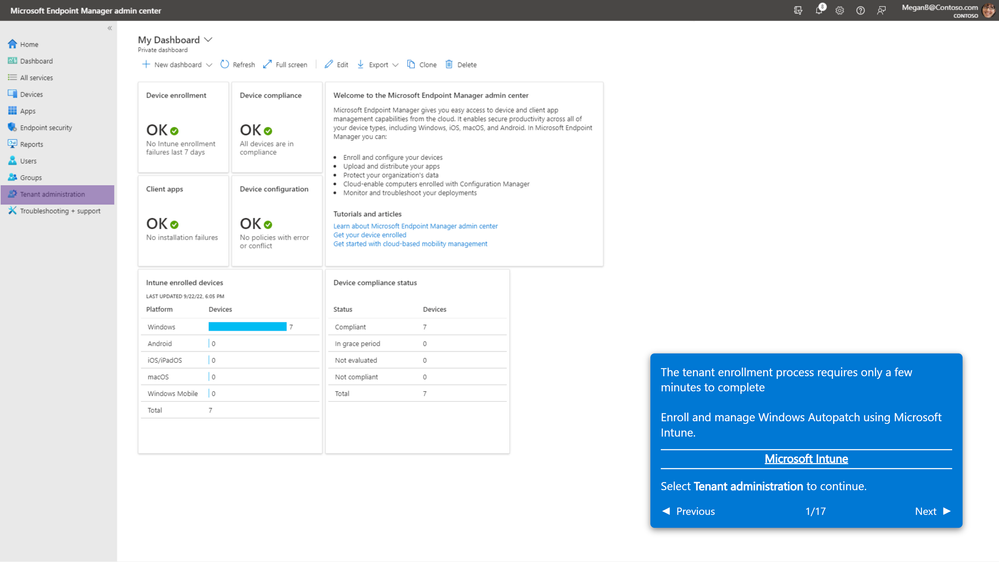Click Not compliant status row
The width and height of the screenshot is (999, 562).
(x=417, y=377)
